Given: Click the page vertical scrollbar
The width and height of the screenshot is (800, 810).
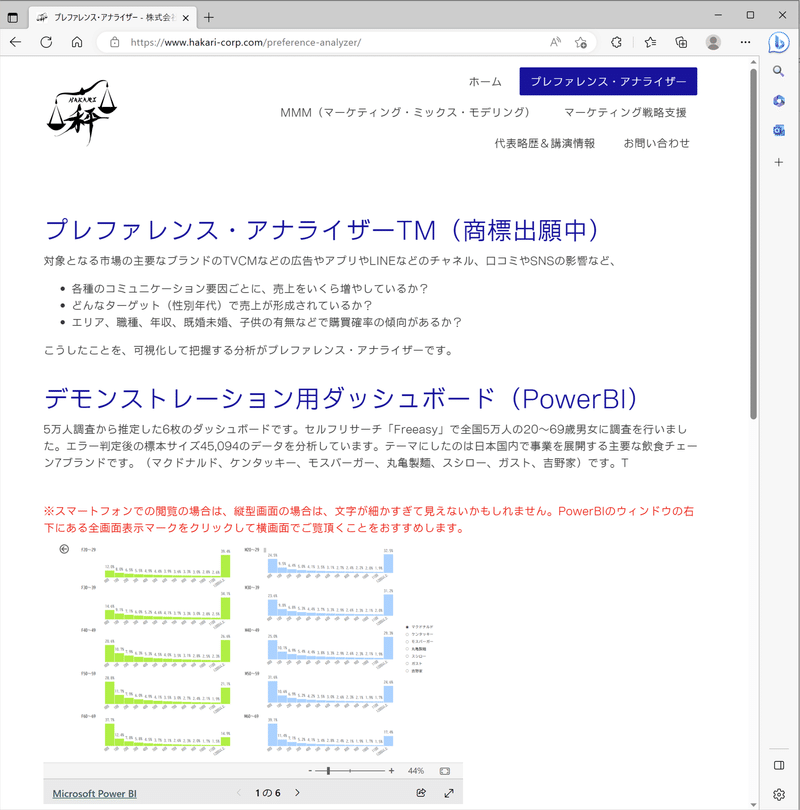Looking at the screenshot, I should (x=754, y=243).
